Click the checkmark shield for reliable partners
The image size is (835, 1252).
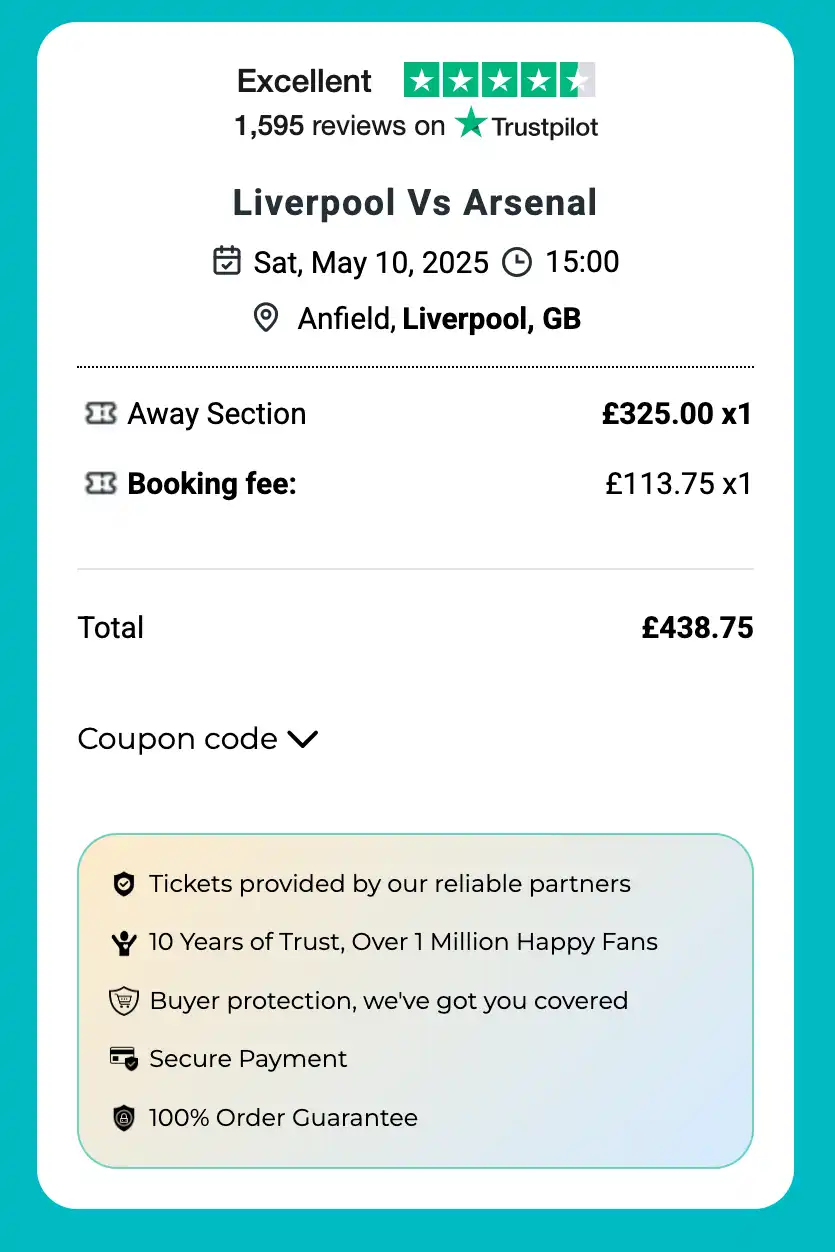coord(123,884)
